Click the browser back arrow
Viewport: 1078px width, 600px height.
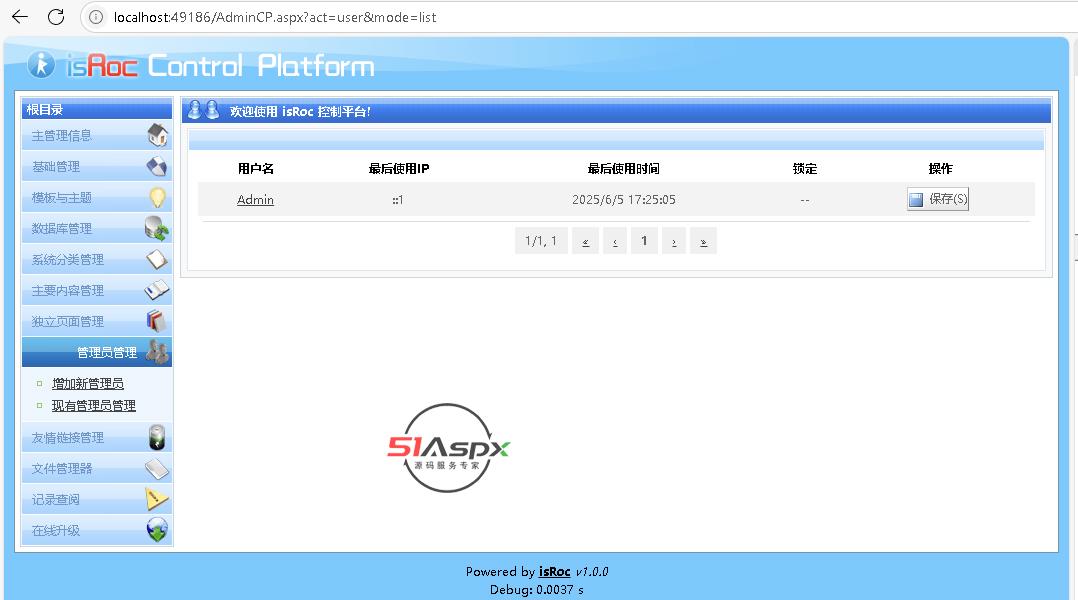(x=20, y=17)
